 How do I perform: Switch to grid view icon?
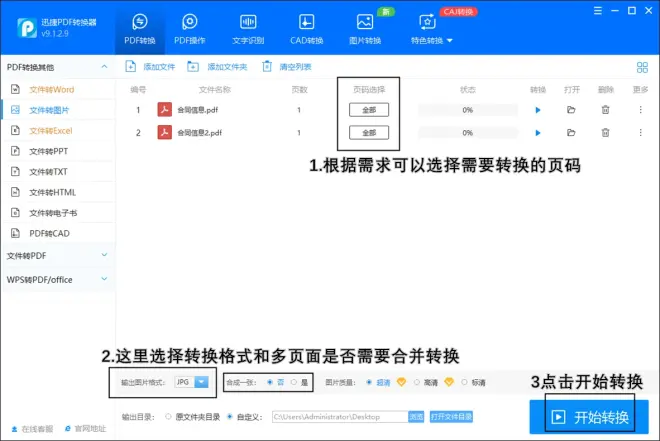point(642,67)
